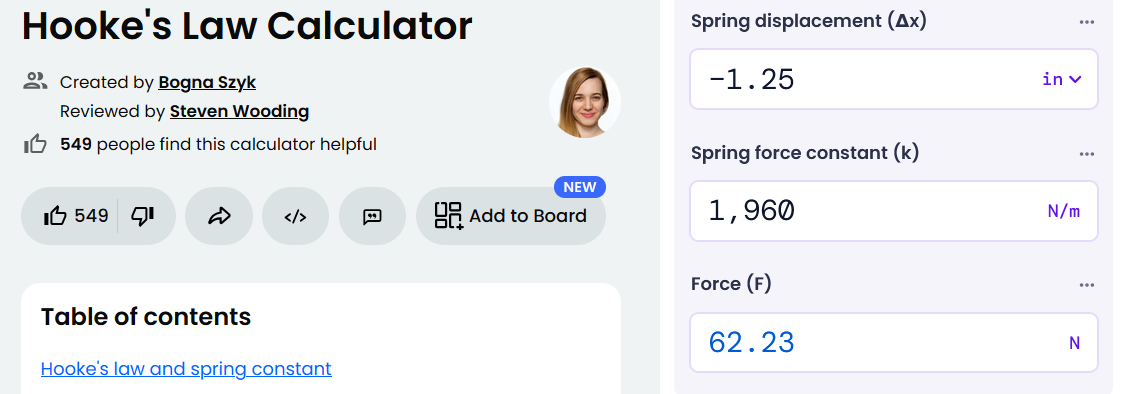Click the thumbs-up like icon
Image resolution: width=1128 pixels, height=394 pixels.
[55, 216]
